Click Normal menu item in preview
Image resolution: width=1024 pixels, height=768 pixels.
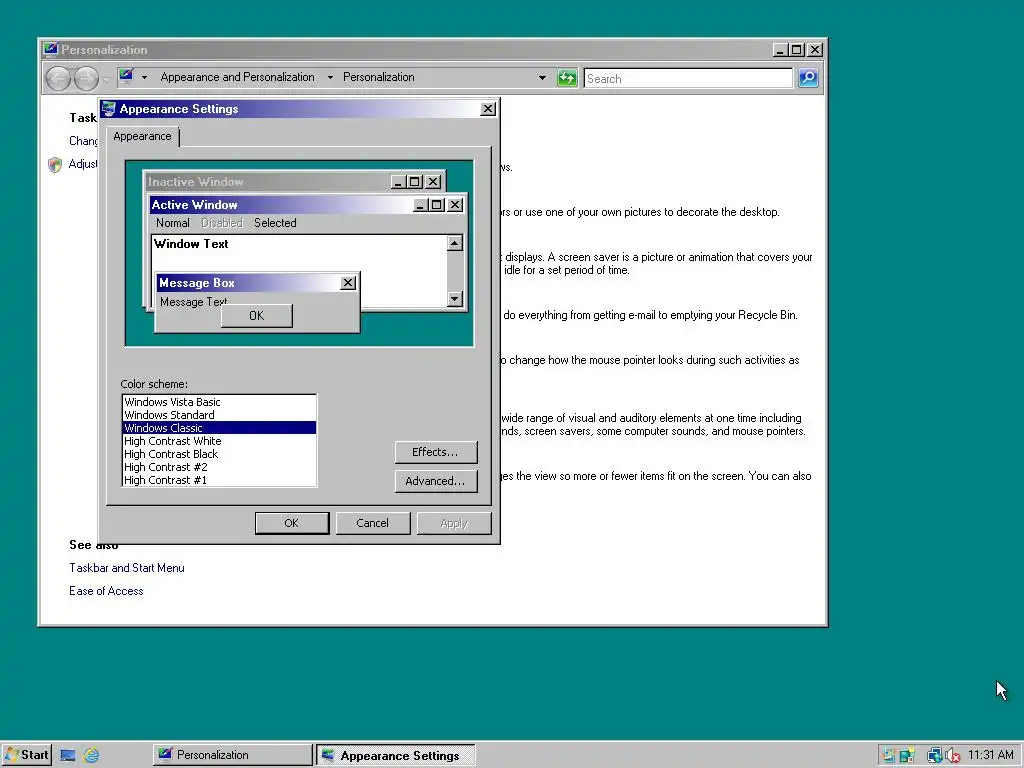click(x=172, y=223)
